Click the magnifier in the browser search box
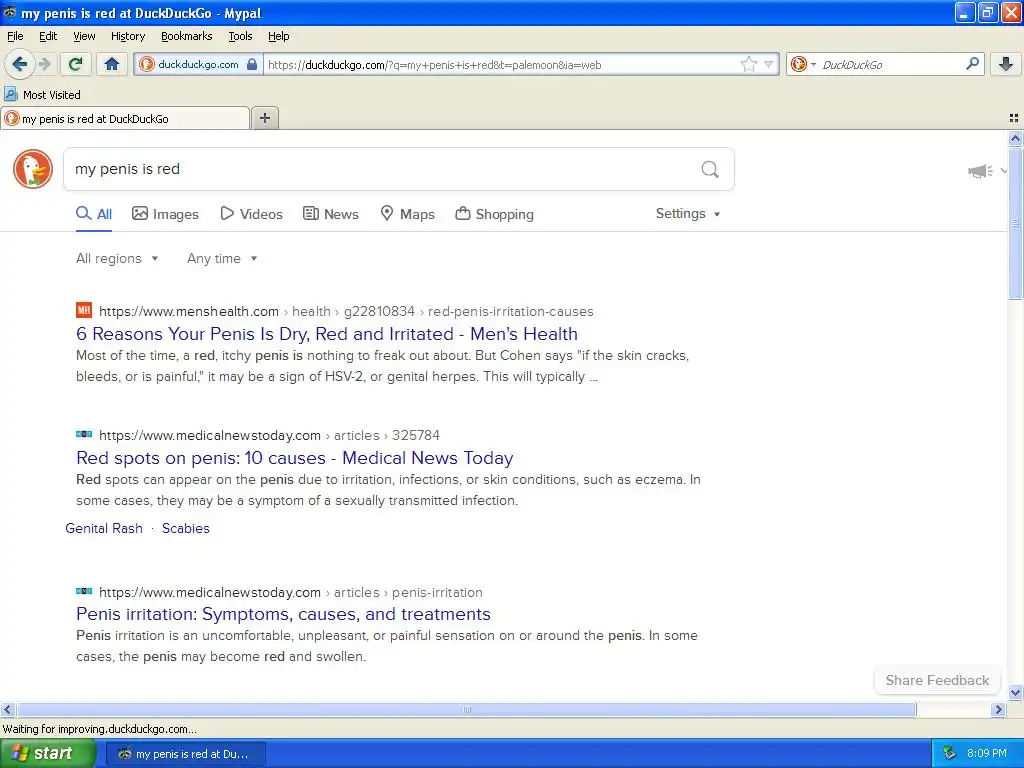Viewport: 1024px width, 768px height. (972, 64)
